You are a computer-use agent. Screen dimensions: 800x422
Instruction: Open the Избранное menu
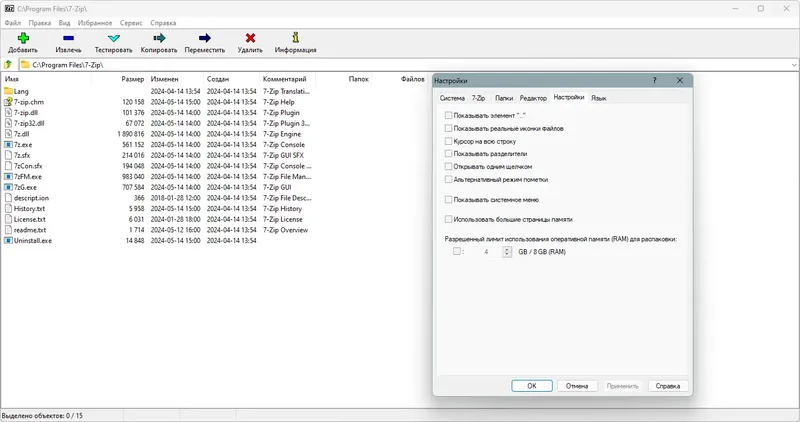click(95, 23)
